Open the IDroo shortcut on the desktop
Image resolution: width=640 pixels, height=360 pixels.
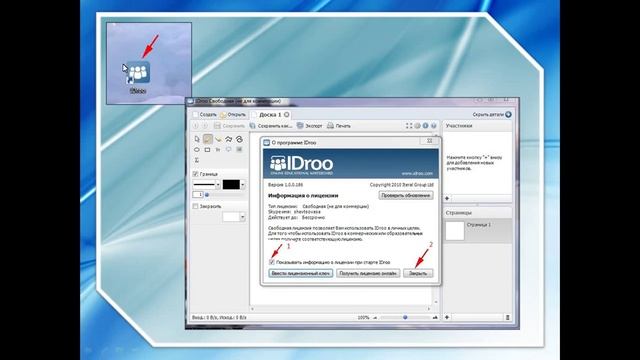(x=138, y=76)
